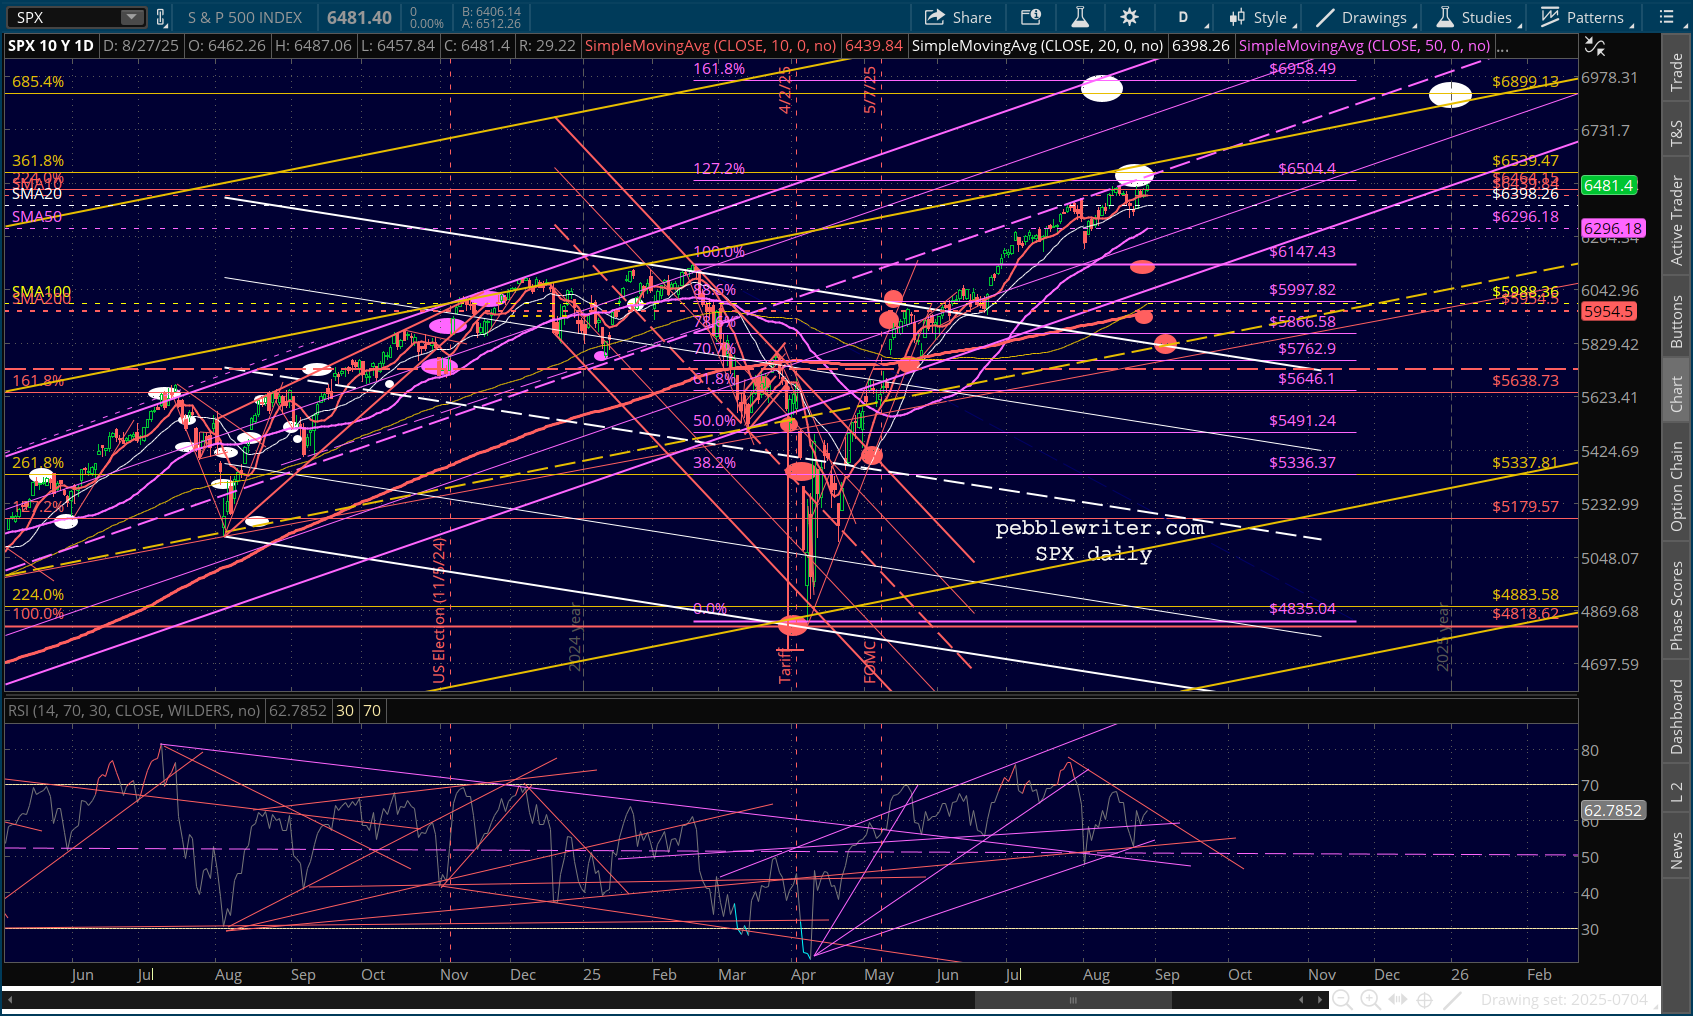Select the line drawing tool icon
Screen dimensions: 1693x1016
point(1453,999)
